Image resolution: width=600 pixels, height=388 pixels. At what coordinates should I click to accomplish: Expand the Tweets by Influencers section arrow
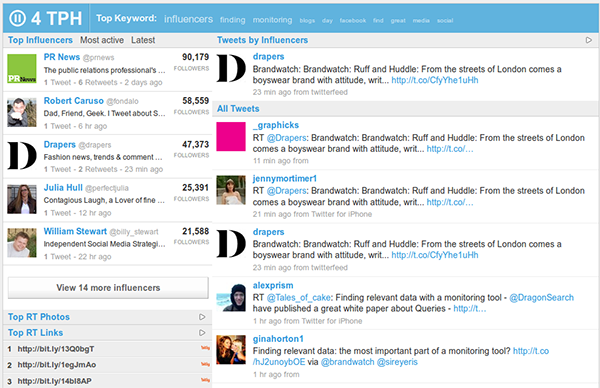click(x=589, y=40)
